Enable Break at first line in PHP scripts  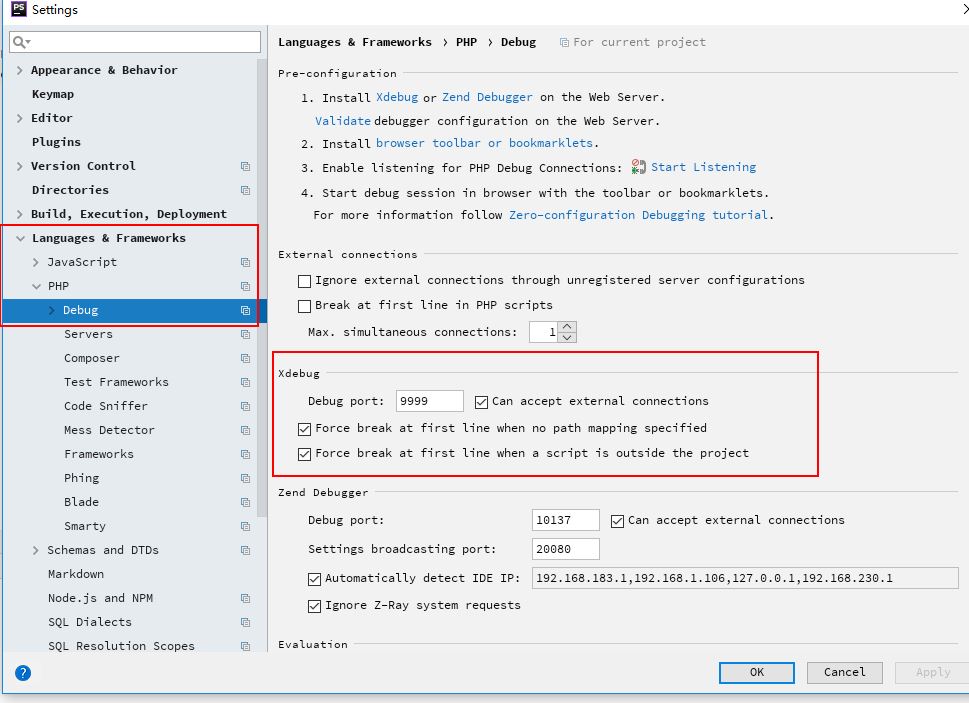305,306
